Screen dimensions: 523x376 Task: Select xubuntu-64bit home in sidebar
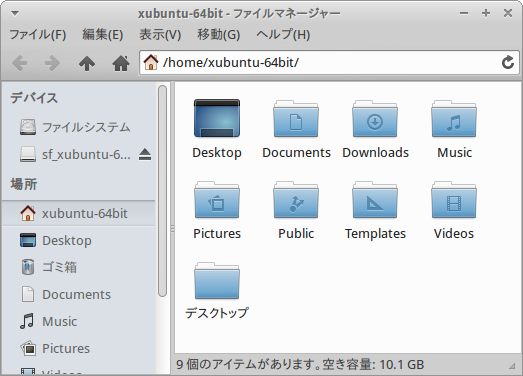tap(79, 214)
